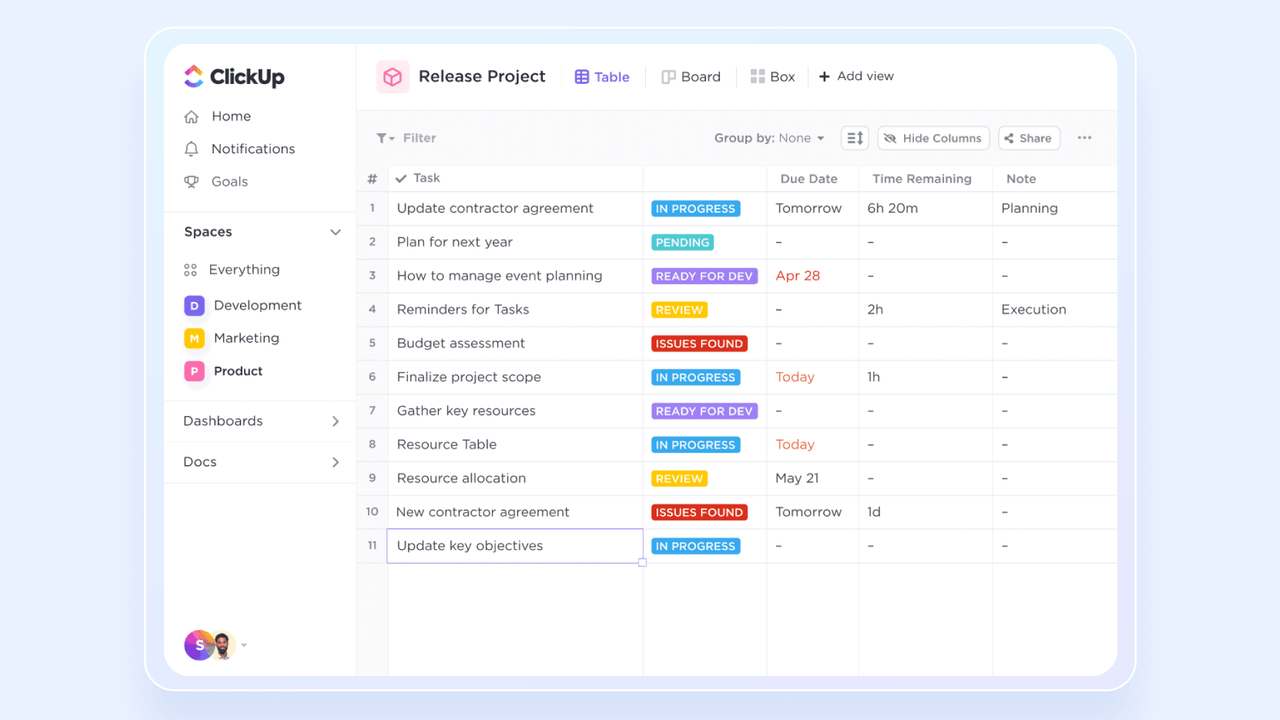Click IN PROGRESS badge for Update key objectives
Image resolution: width=1280 pixels, height=720 pixels.
pos(695,546)
